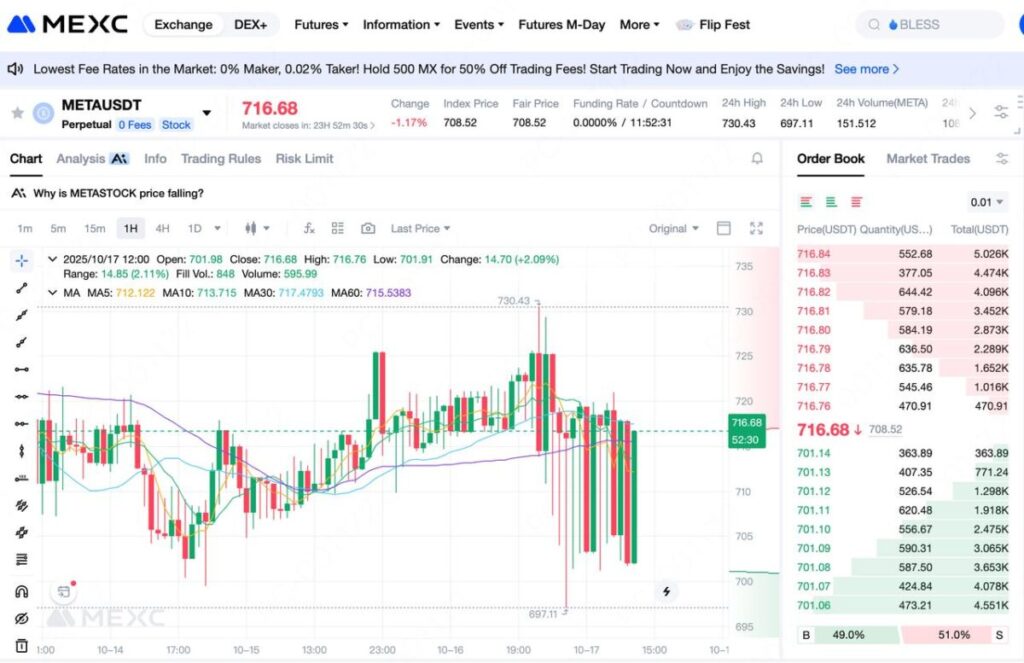Show only sell orders in order book
The image size is (1024, 663).
pyautogui.click(x=856, y=202)
